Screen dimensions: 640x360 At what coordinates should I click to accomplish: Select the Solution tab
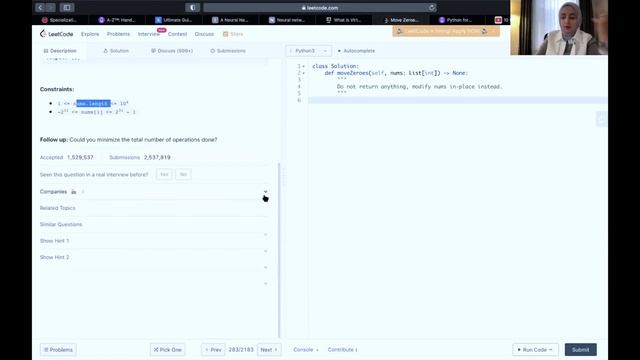point(116,51)
